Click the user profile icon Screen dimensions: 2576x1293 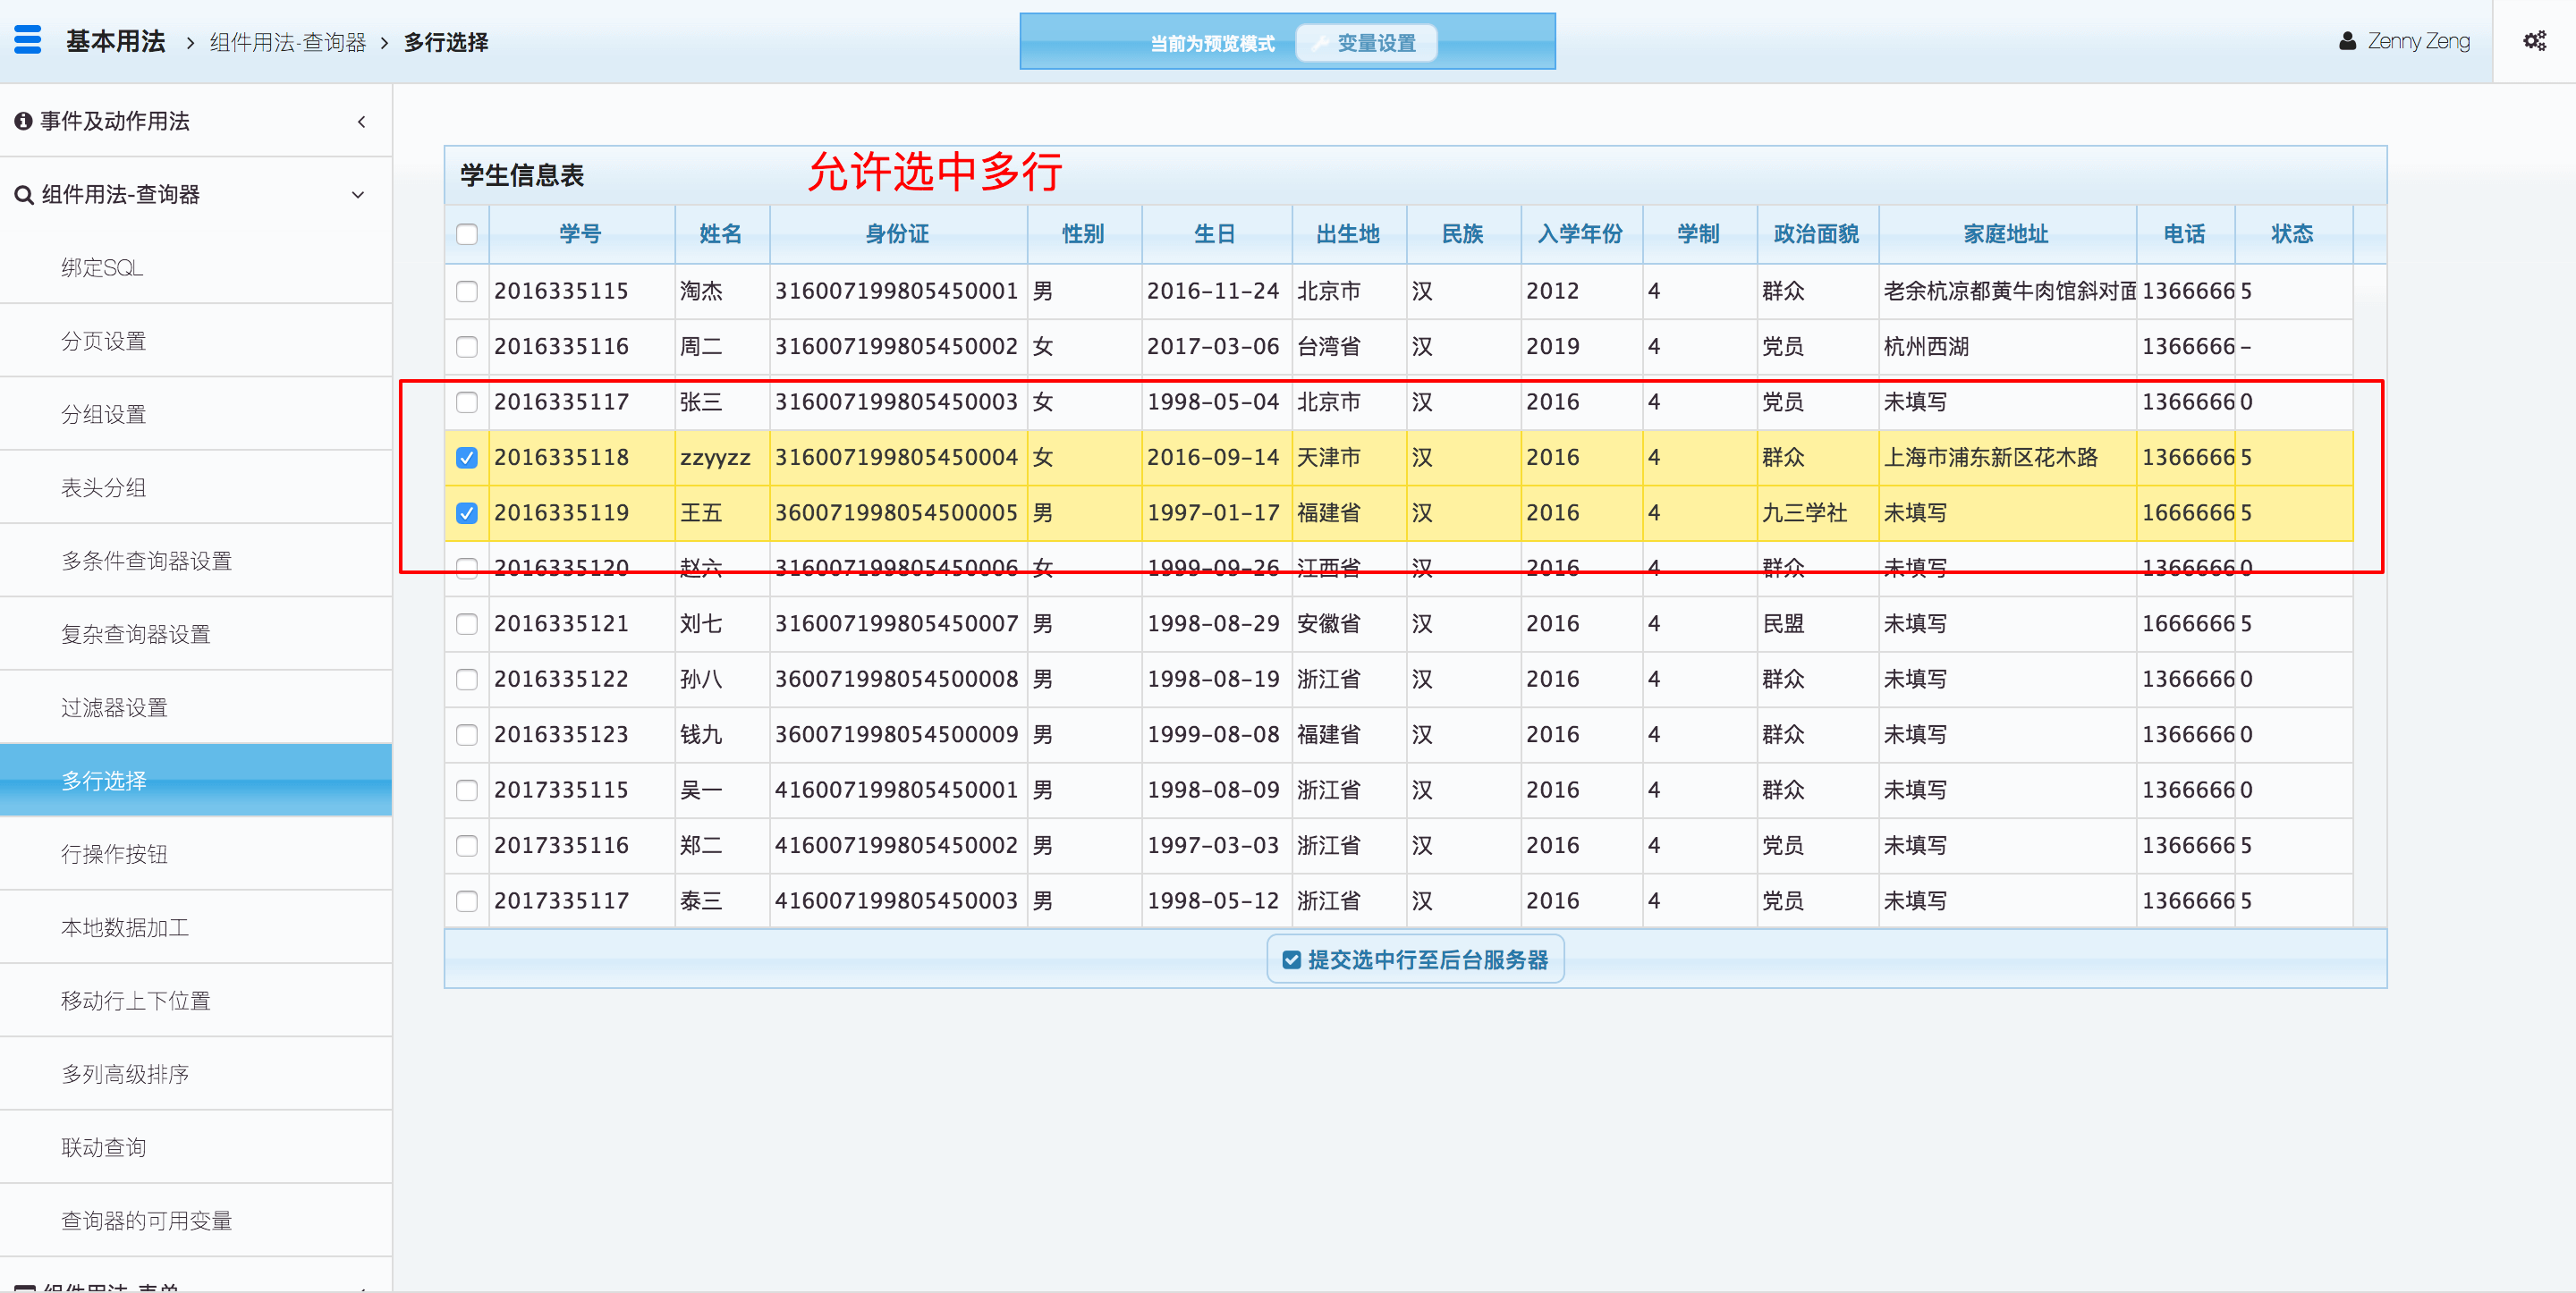pos(2347,41)
